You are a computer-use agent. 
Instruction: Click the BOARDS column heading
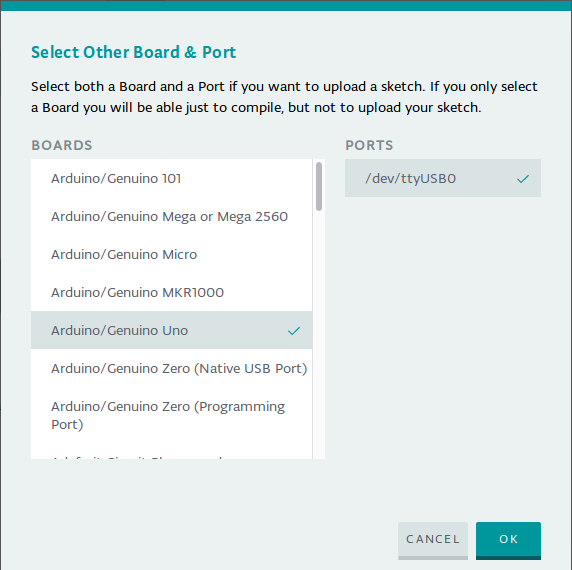coord(62,145)
